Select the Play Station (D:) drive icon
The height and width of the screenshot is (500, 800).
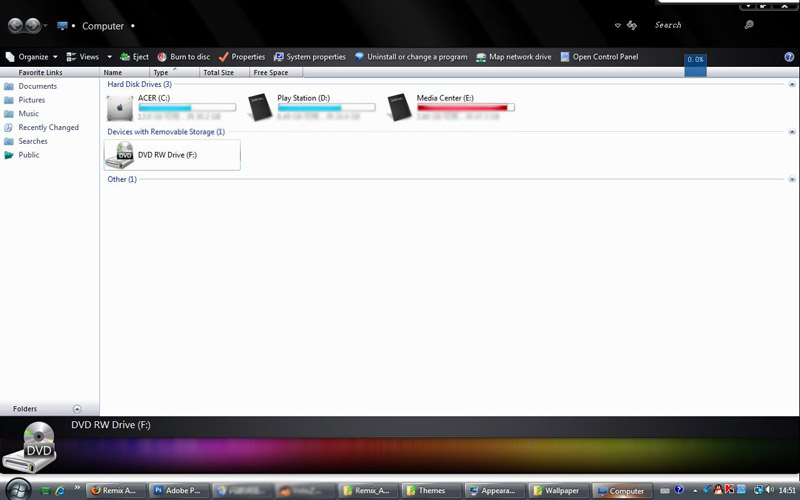coord(260,108)
